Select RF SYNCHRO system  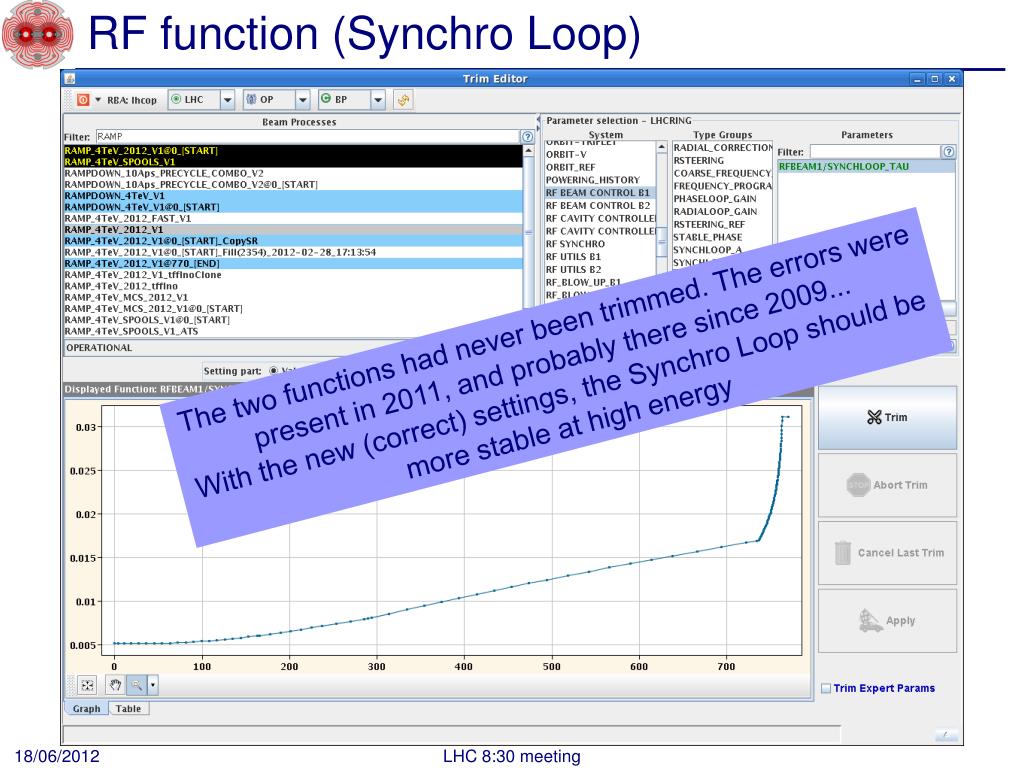click(x=600, y=244)
